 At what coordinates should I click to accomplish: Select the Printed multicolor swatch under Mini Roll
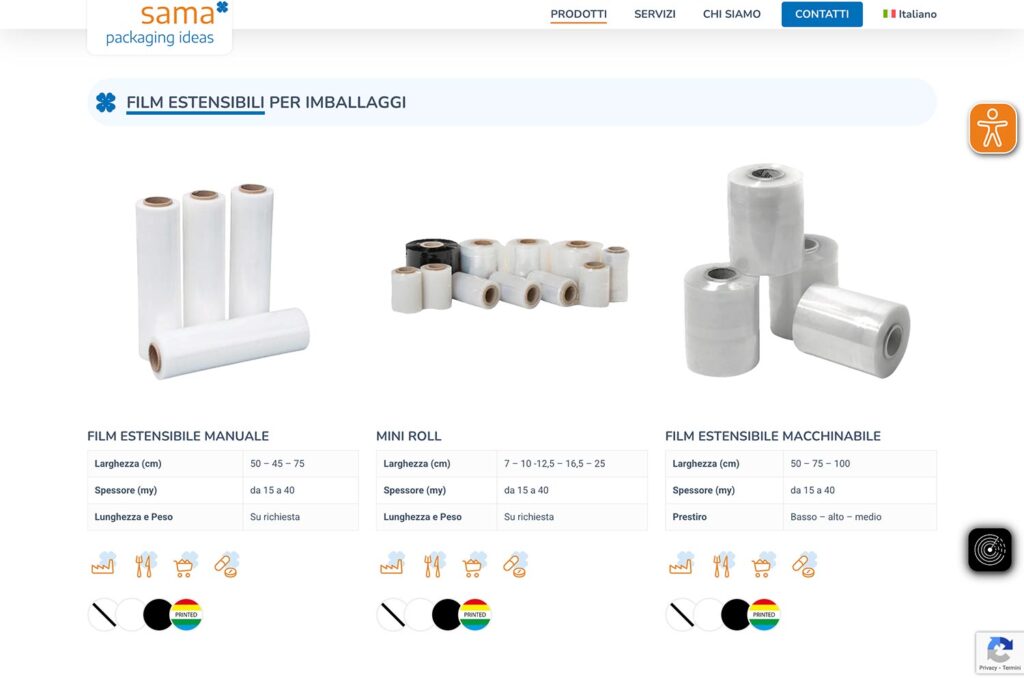(x=475, y=614)
